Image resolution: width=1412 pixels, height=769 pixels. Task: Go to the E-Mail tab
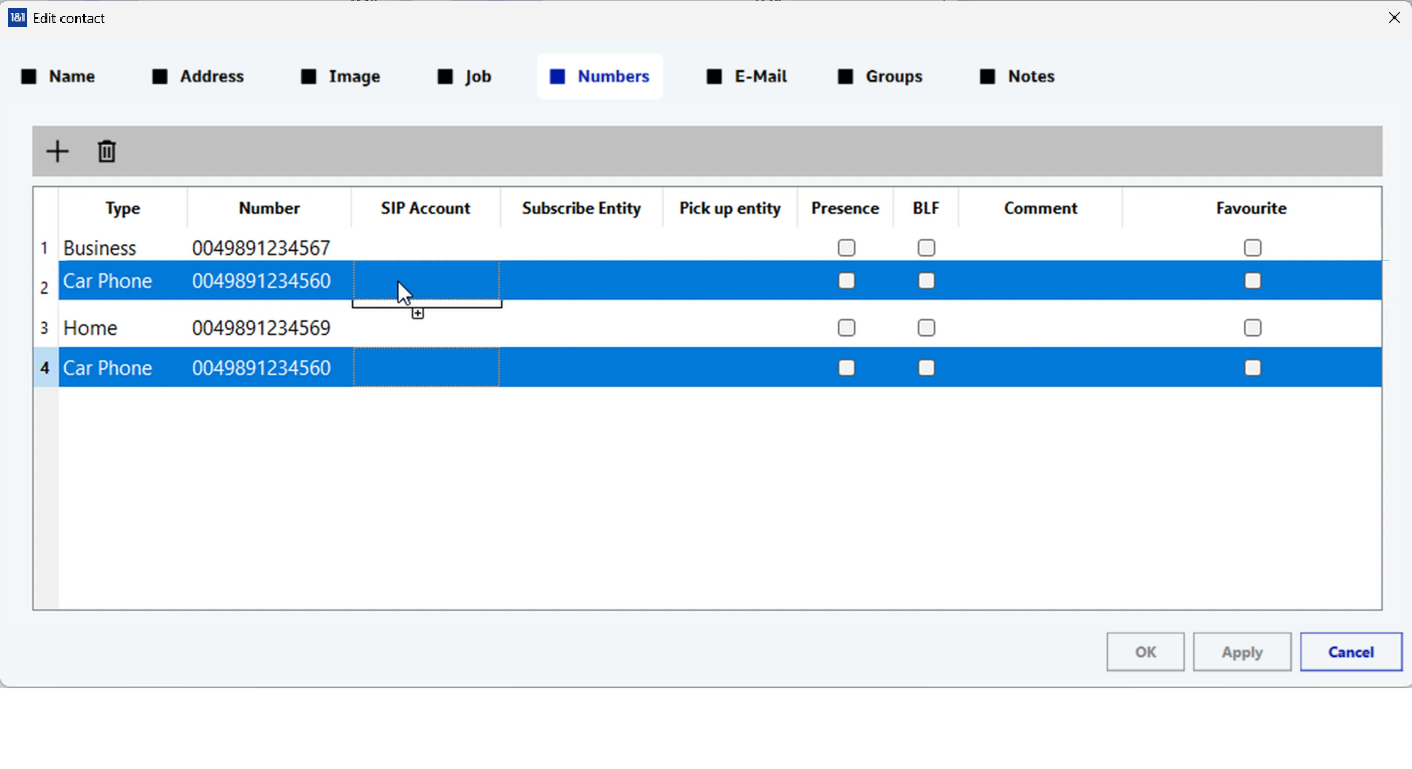click(x=747, y=77)
